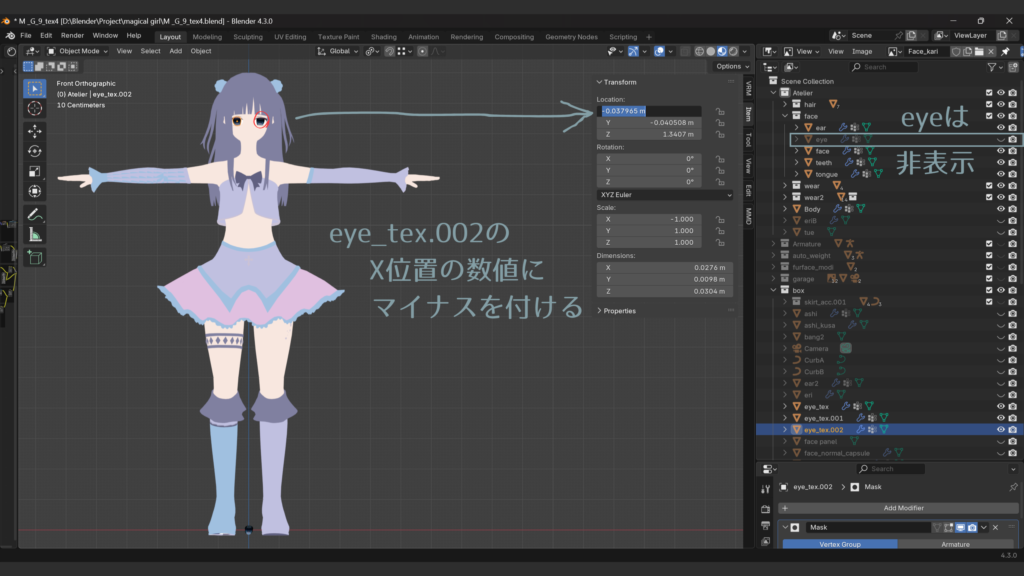
Task: Click the Vertex Group mode button
Action: click(839, 545)
